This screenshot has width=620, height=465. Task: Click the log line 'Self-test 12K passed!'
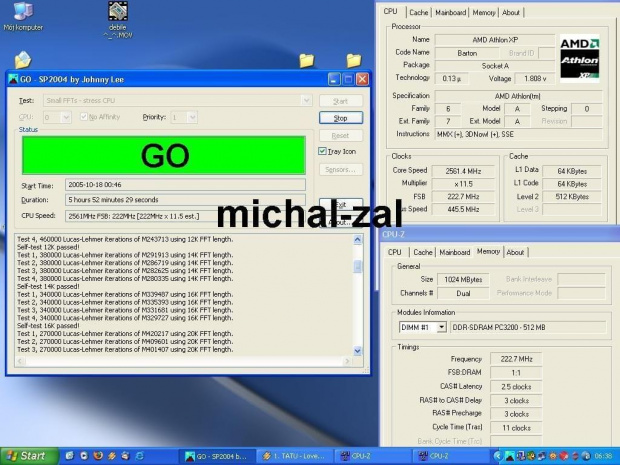[48, 247]
